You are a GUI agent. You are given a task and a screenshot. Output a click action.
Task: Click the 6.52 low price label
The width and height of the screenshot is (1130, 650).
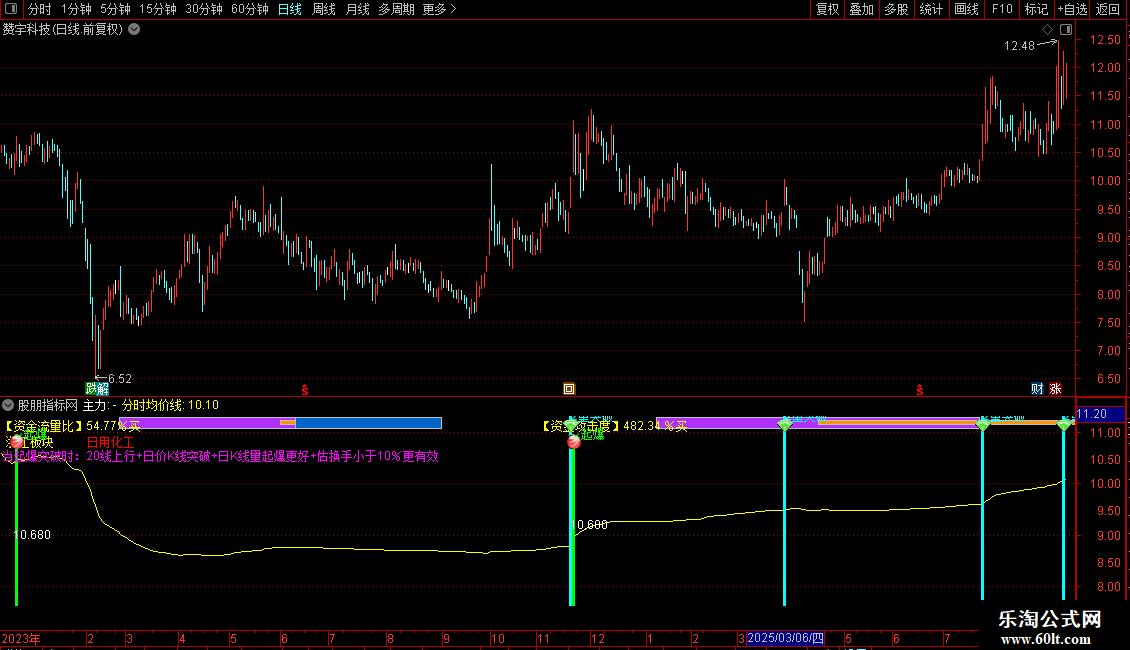click(120, 378)
